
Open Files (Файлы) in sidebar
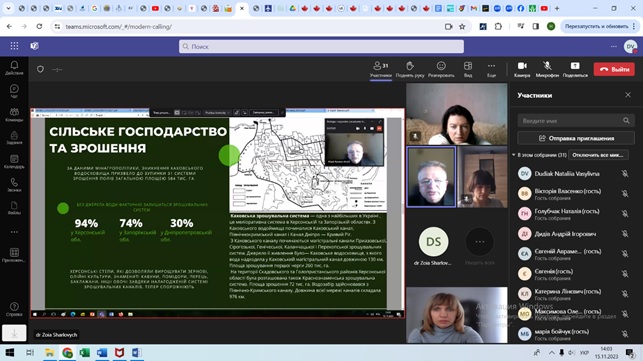tap(14, 208)
